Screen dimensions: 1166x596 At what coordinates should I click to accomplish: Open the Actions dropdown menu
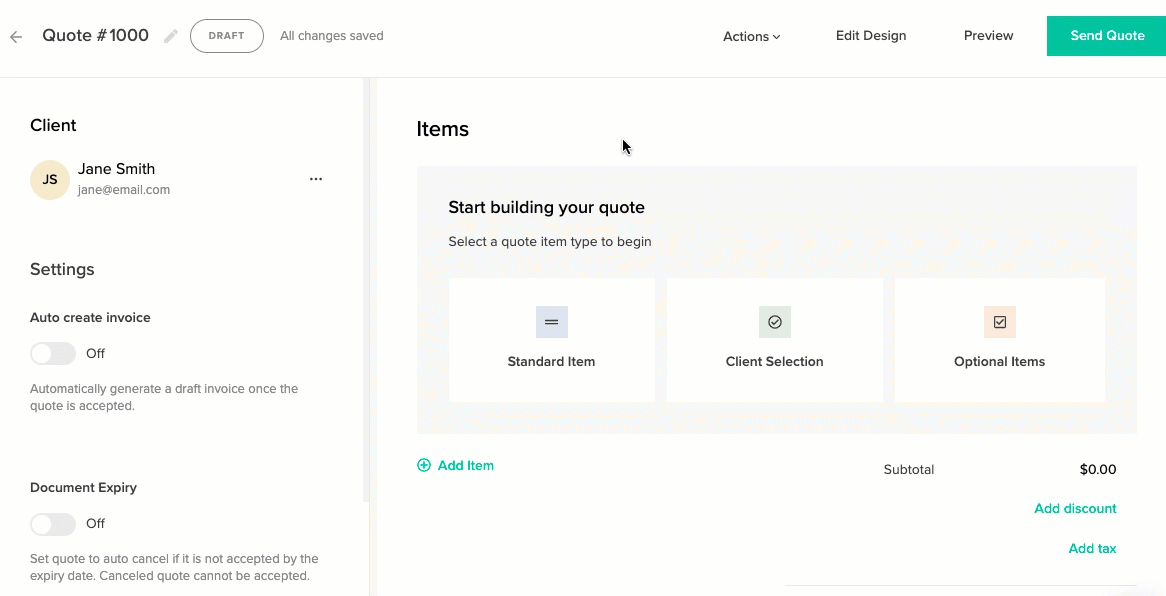coord(752,36)
